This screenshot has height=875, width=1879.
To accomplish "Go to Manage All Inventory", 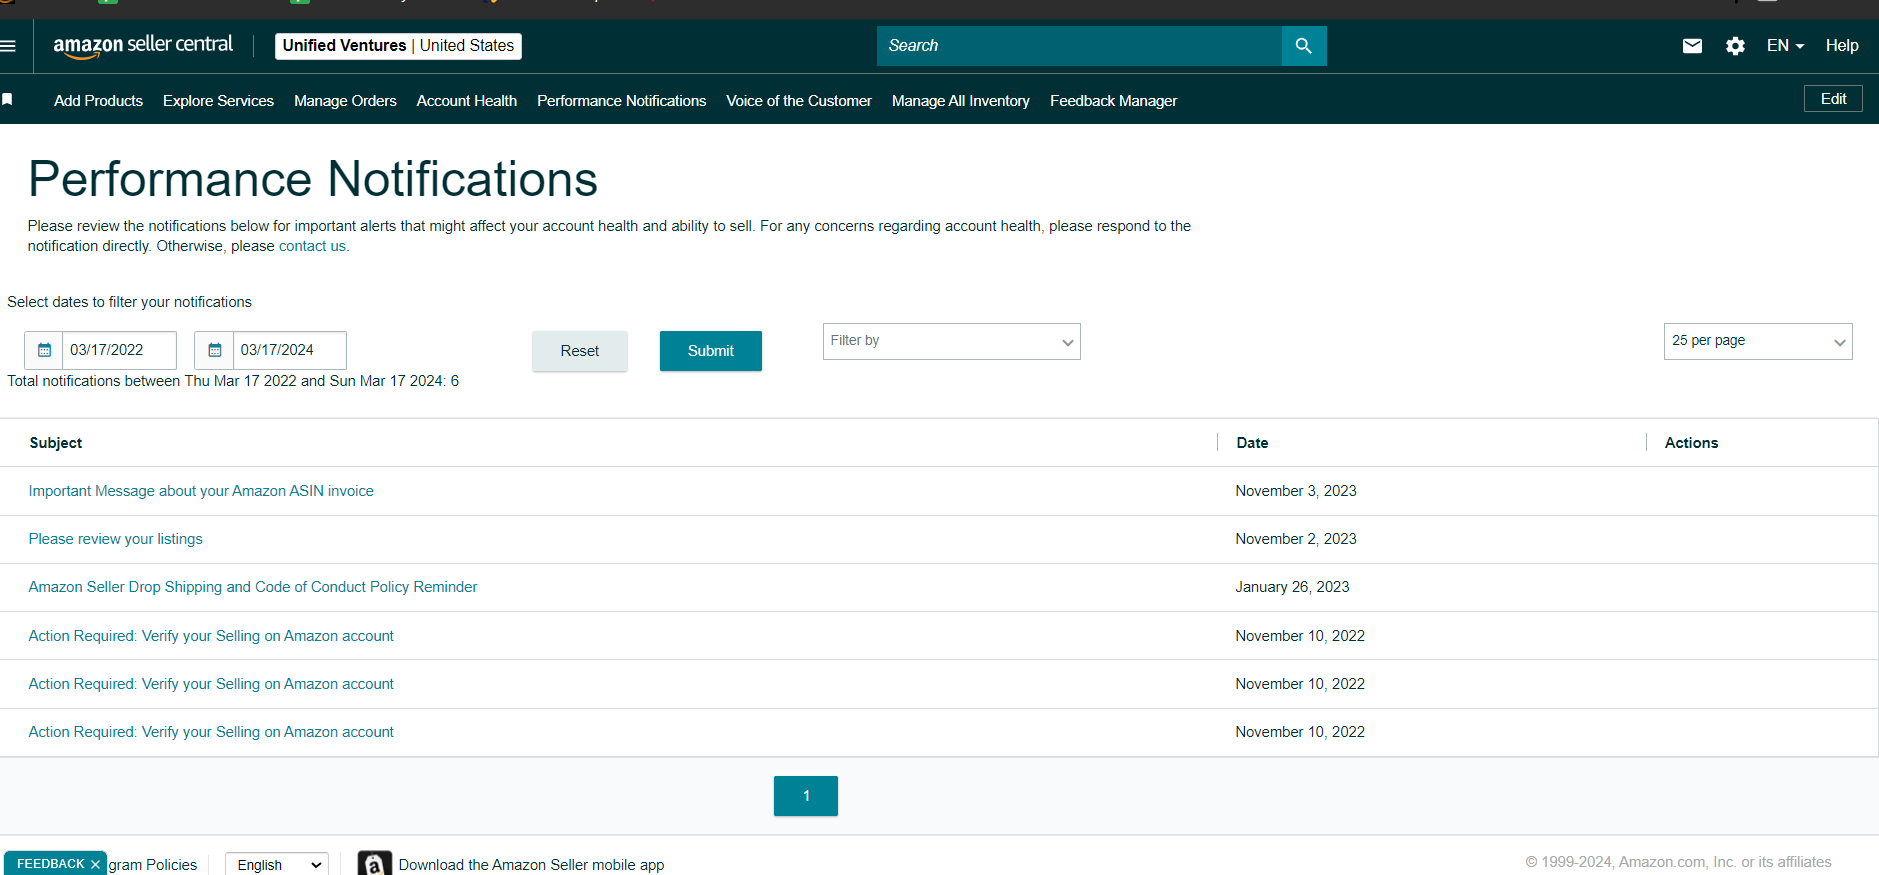I will tap(961, 101).
